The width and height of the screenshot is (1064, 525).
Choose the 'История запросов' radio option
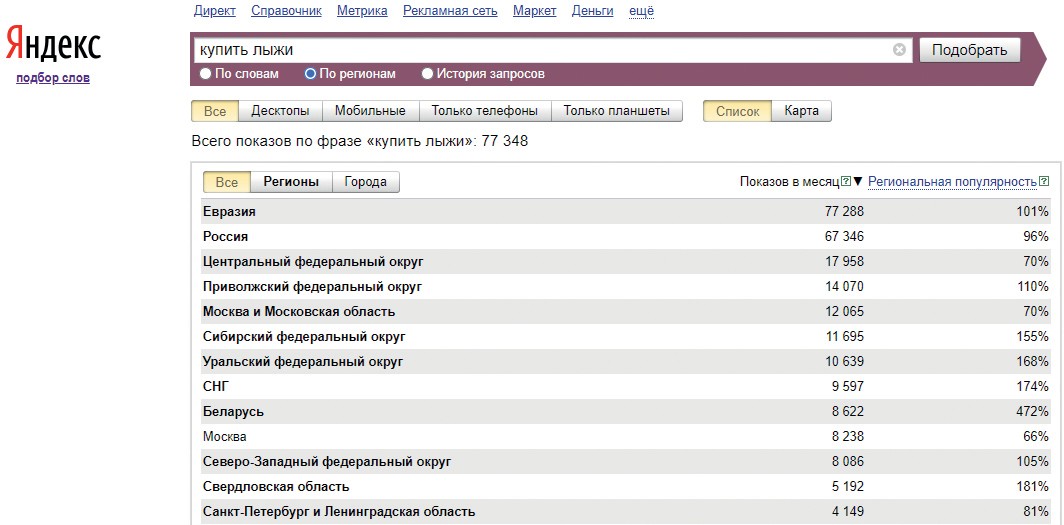(x=428, y=73)
